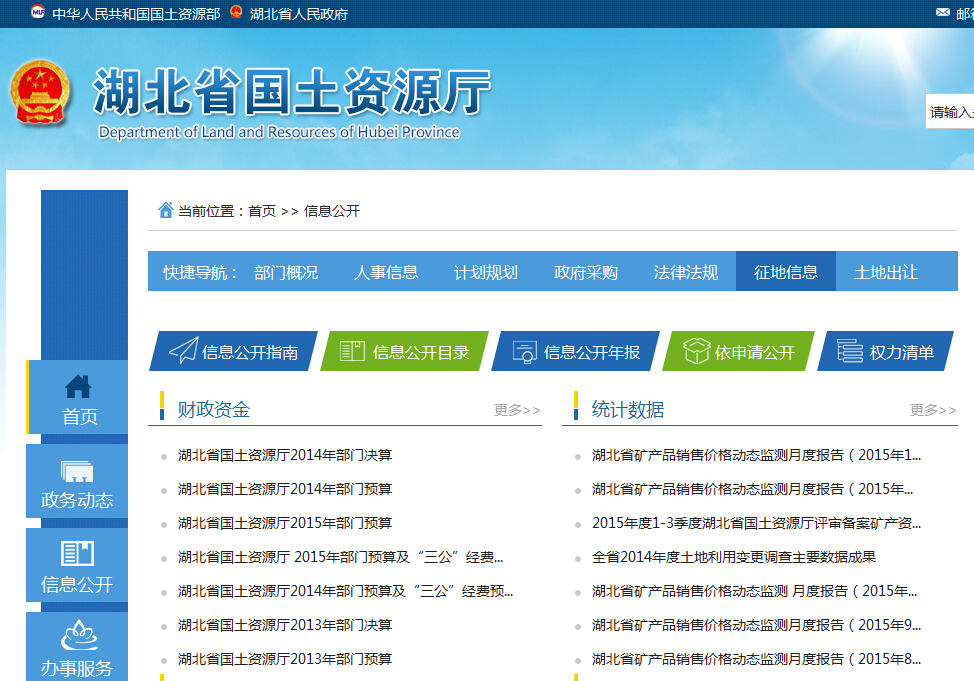Click the report icon on 信息公开年报
974x681 pixels.
click(x=524, y=351)
